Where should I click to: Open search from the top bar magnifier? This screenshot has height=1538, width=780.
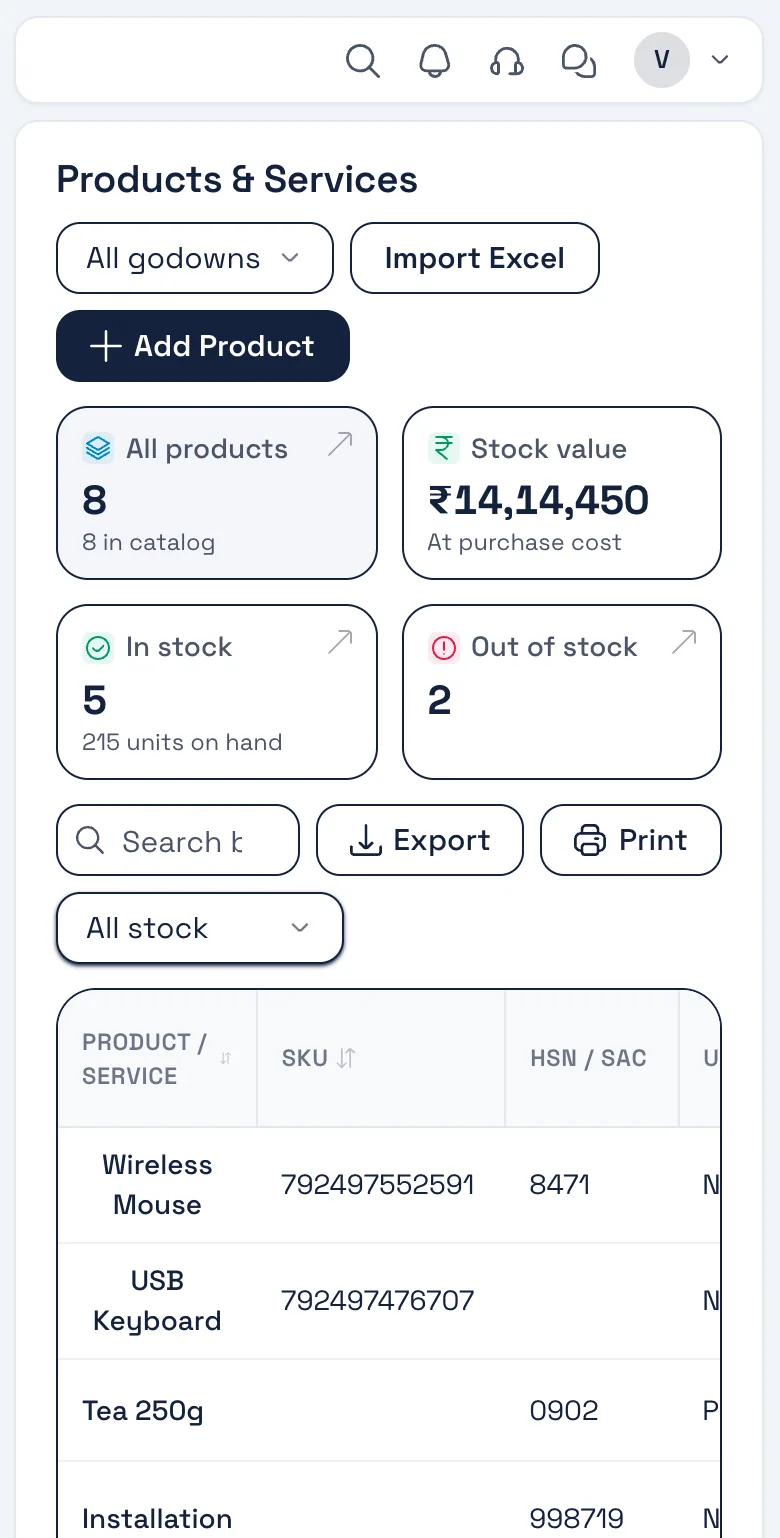point(363,61)
